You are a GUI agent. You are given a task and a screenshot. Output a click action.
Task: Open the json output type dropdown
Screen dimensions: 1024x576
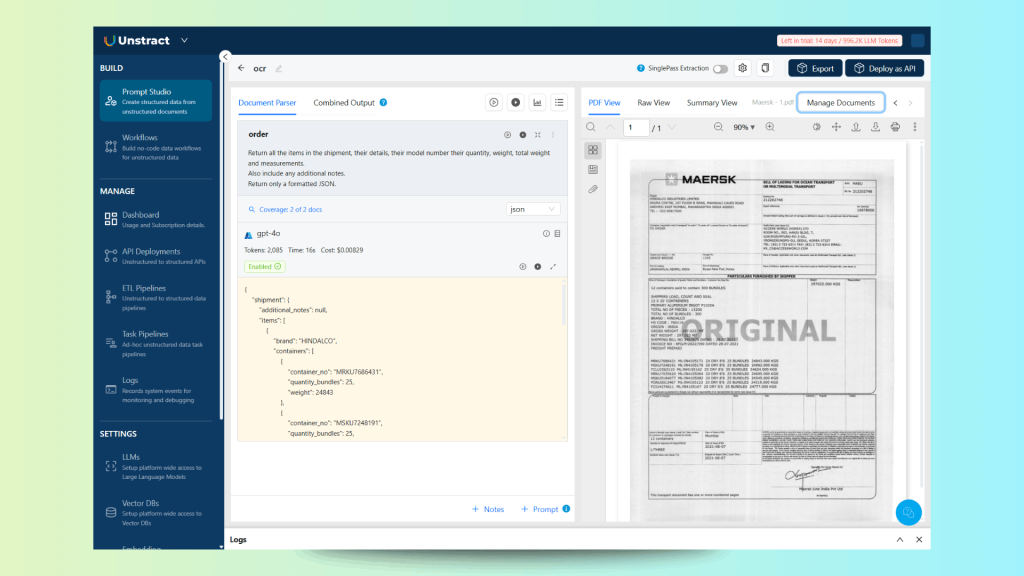tap(533, 209)
